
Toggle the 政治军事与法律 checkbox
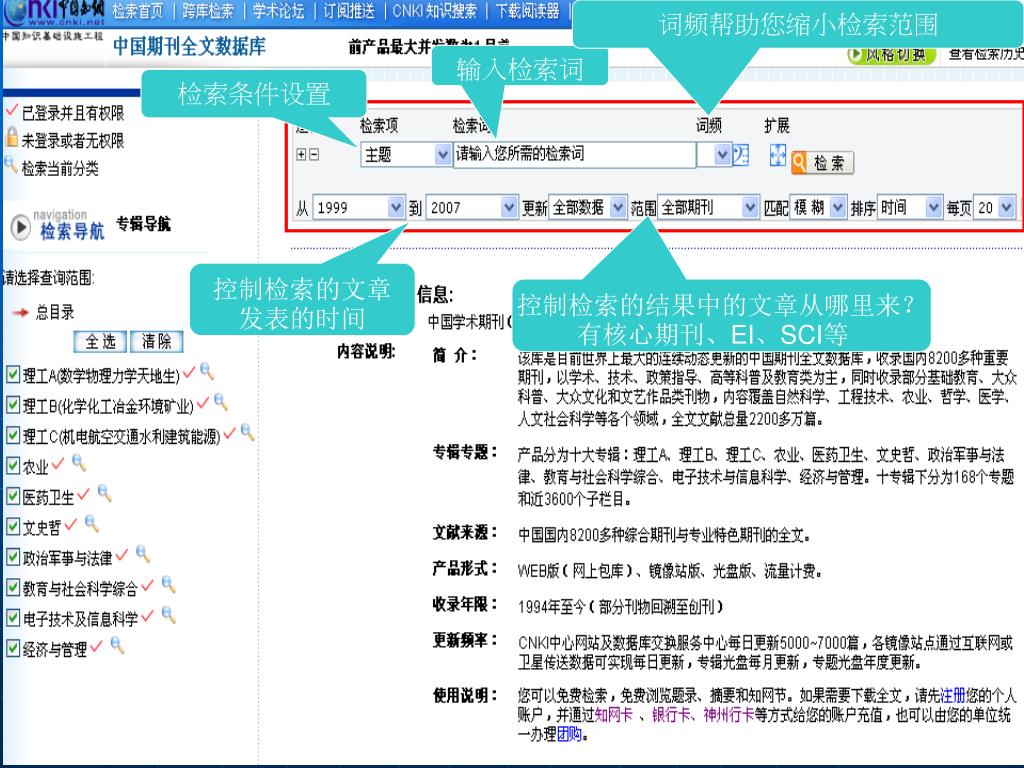(12, 557)
